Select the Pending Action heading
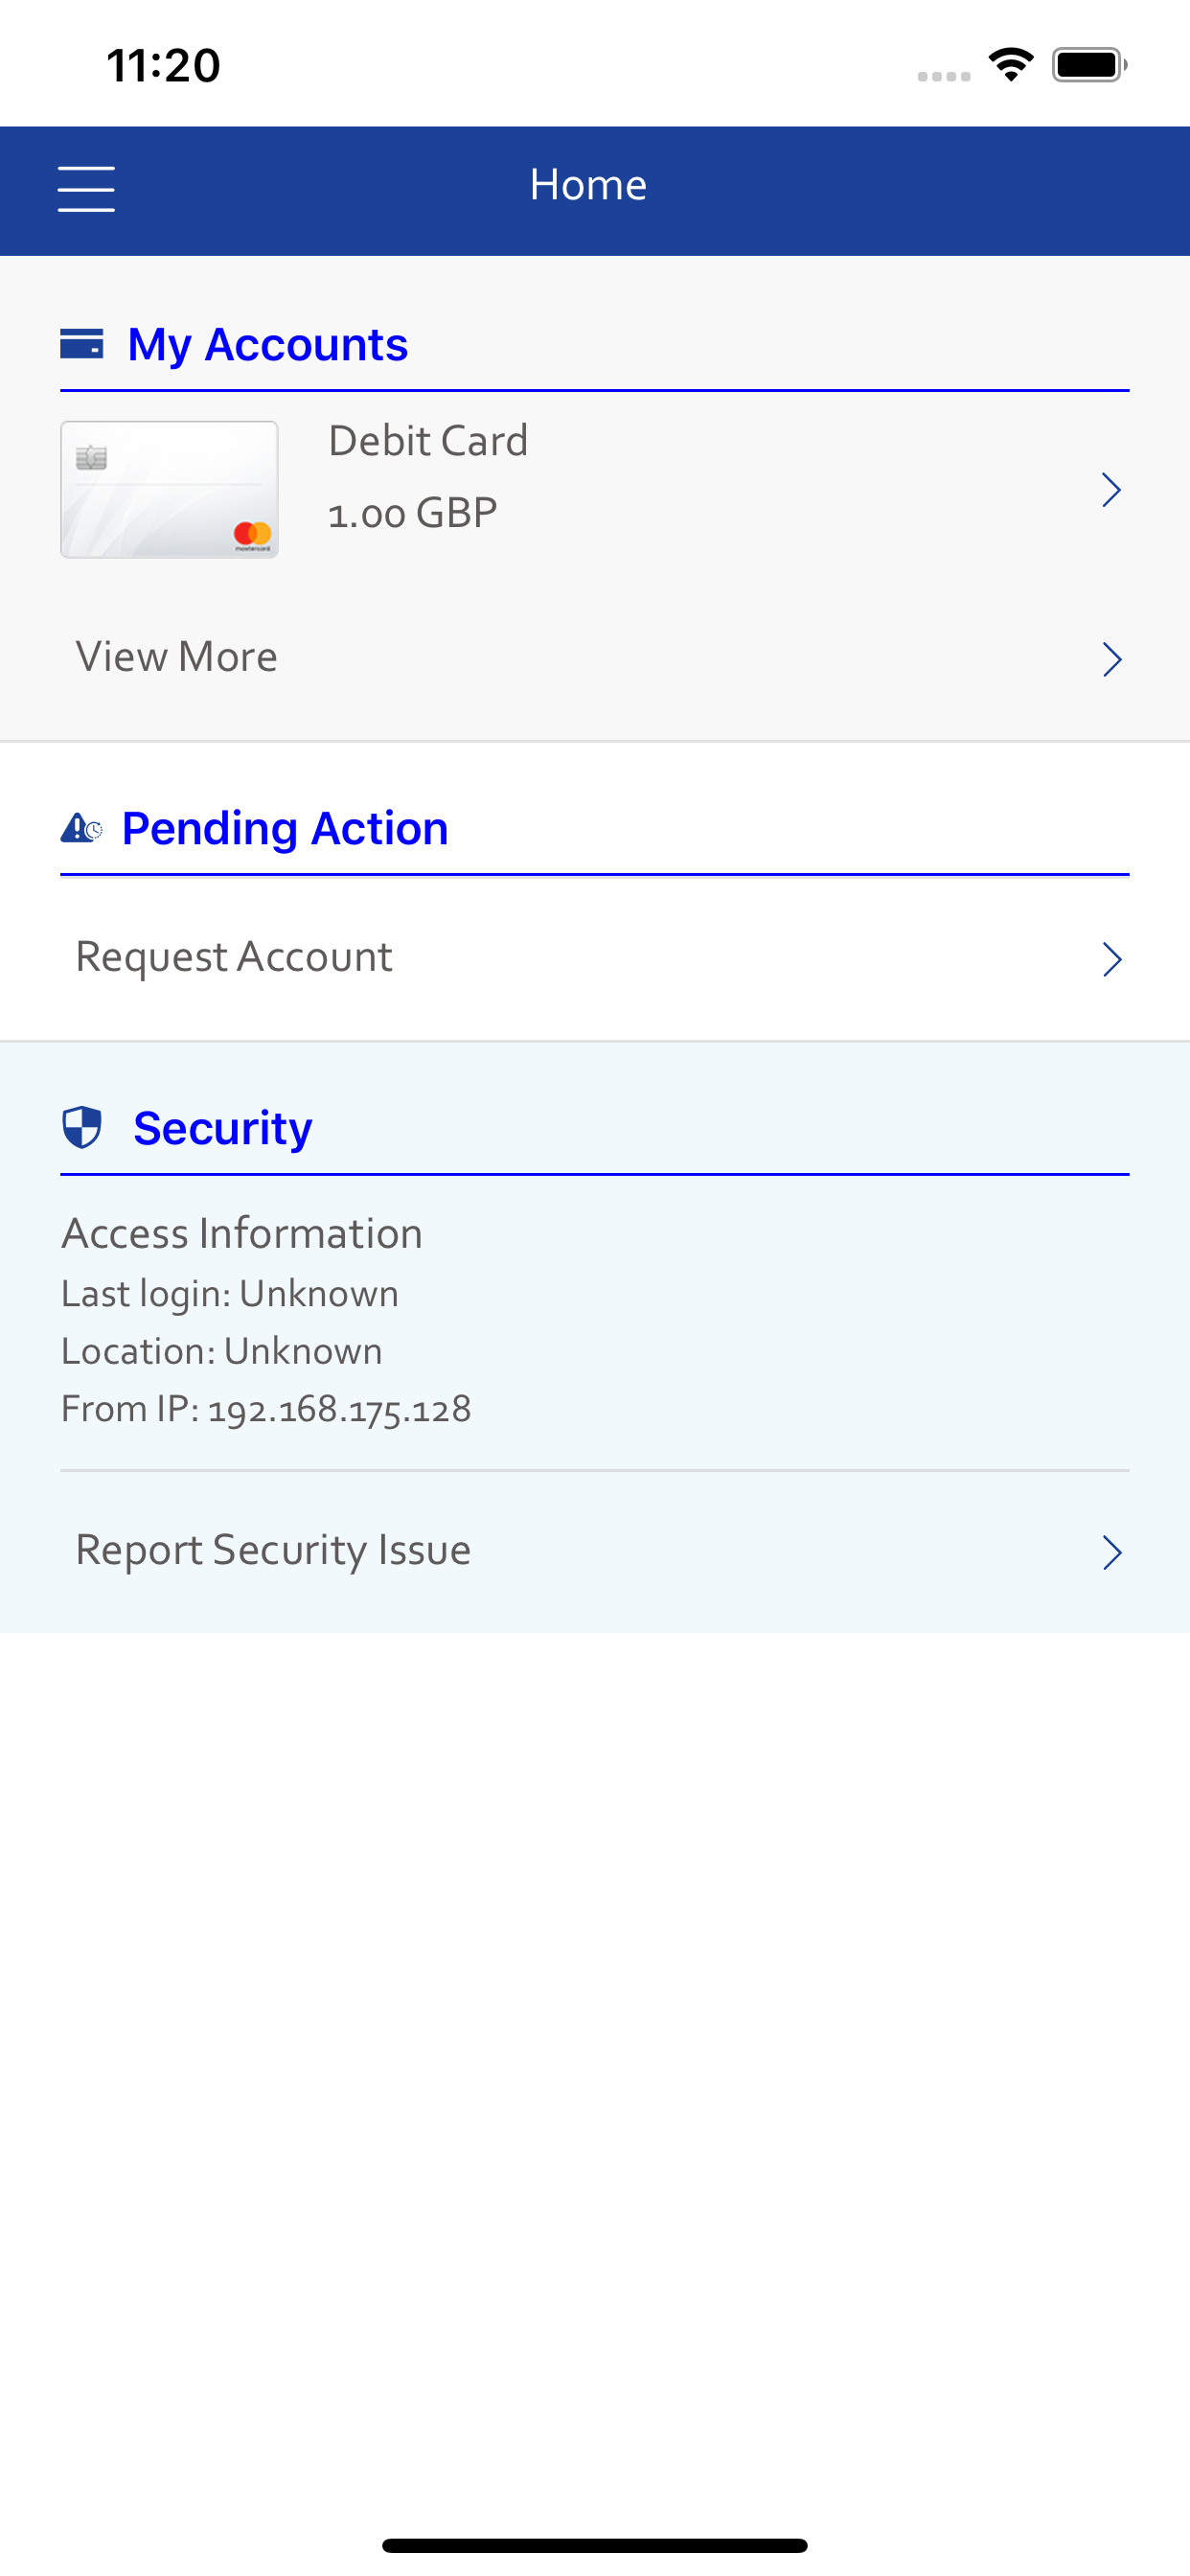The image size is (1190, 2576). click(x=285, y=829)
